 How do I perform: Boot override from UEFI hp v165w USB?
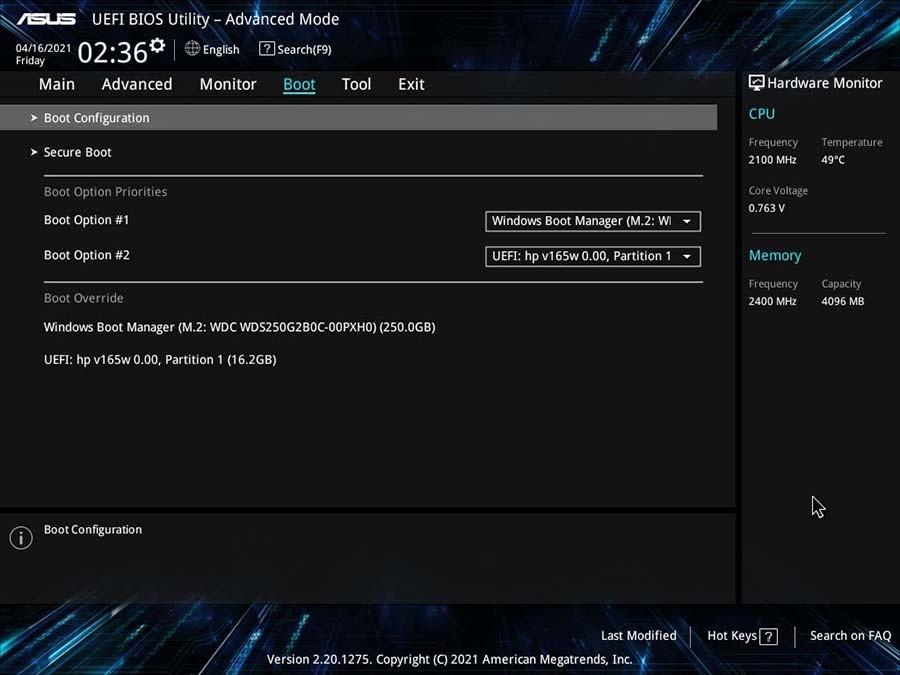point(160,360)
